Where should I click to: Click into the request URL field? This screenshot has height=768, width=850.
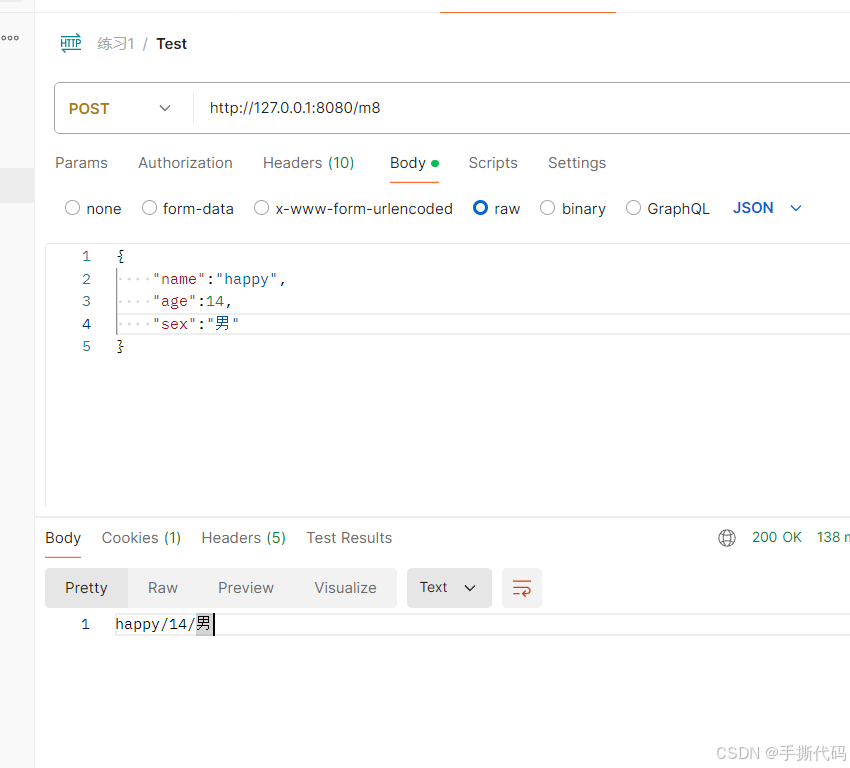[x=520, y=108]
